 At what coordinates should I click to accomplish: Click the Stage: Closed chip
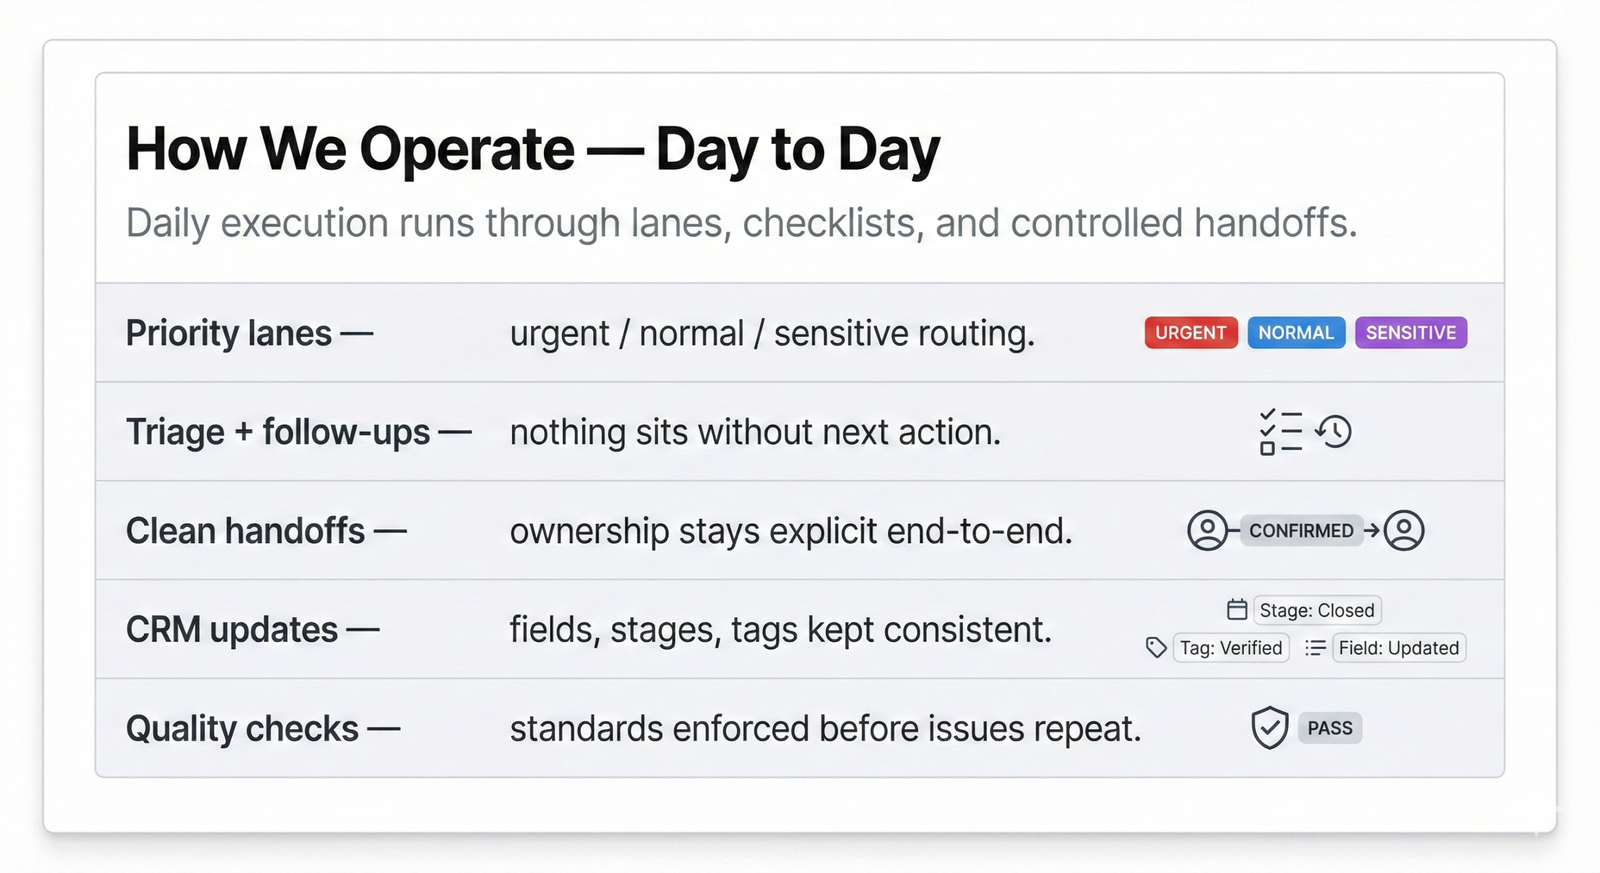point(1317,610)
